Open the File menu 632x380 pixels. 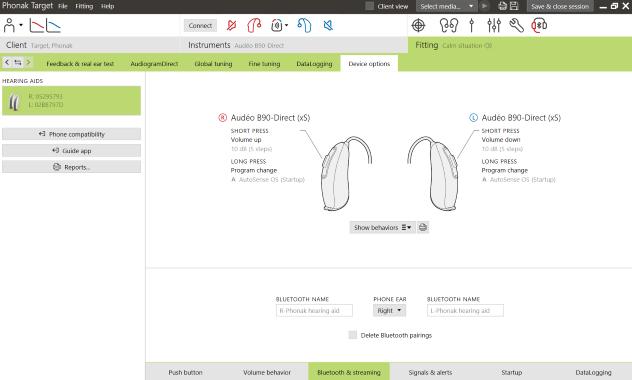(x=63, y=6)
